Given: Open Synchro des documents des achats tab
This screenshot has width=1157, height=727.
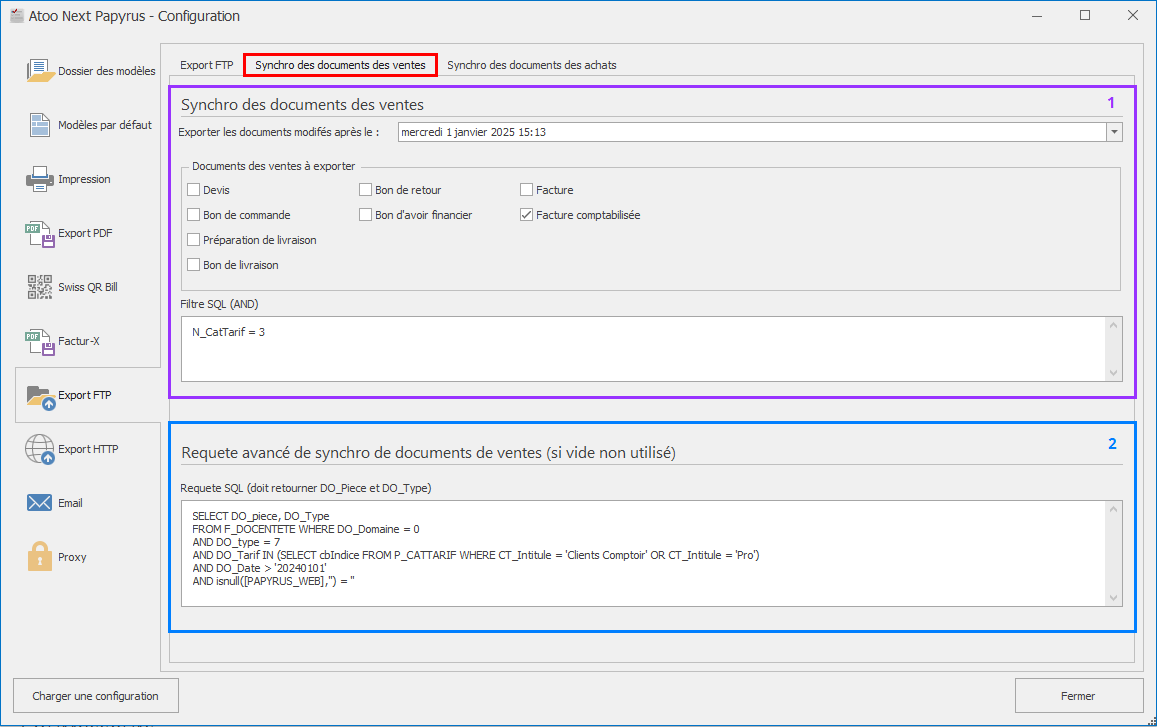Looking at the screenshot, I should 531,65.
